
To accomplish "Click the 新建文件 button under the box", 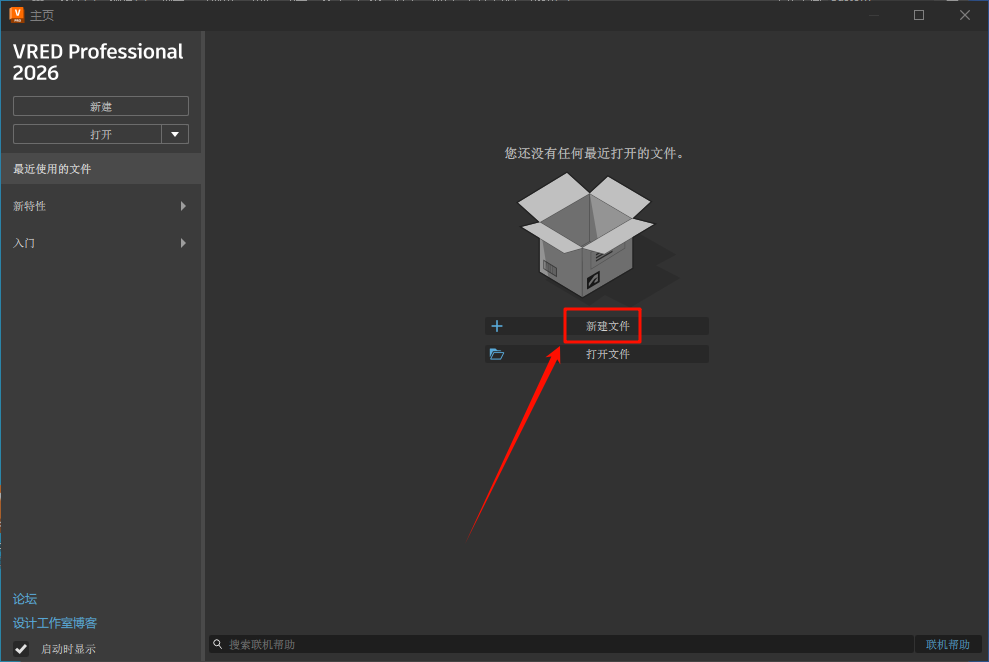I will click(x=607, y=326).
